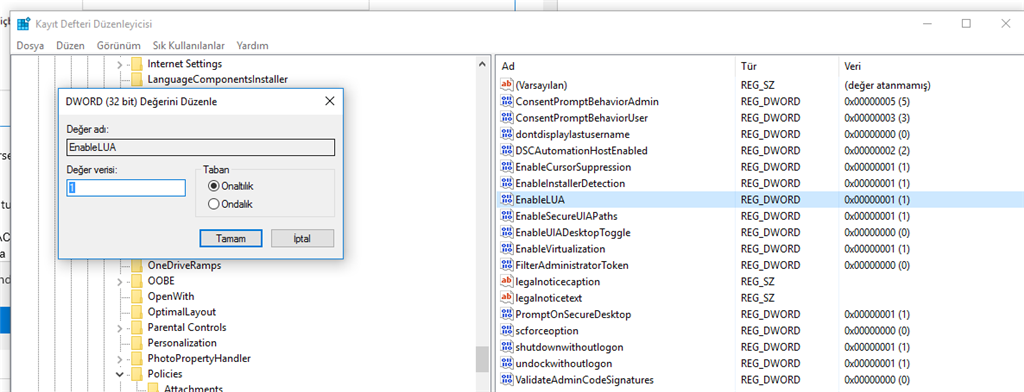Expand the Internet Settings tree node
The height and width of the screenshot is (392, 1024).
120,65
